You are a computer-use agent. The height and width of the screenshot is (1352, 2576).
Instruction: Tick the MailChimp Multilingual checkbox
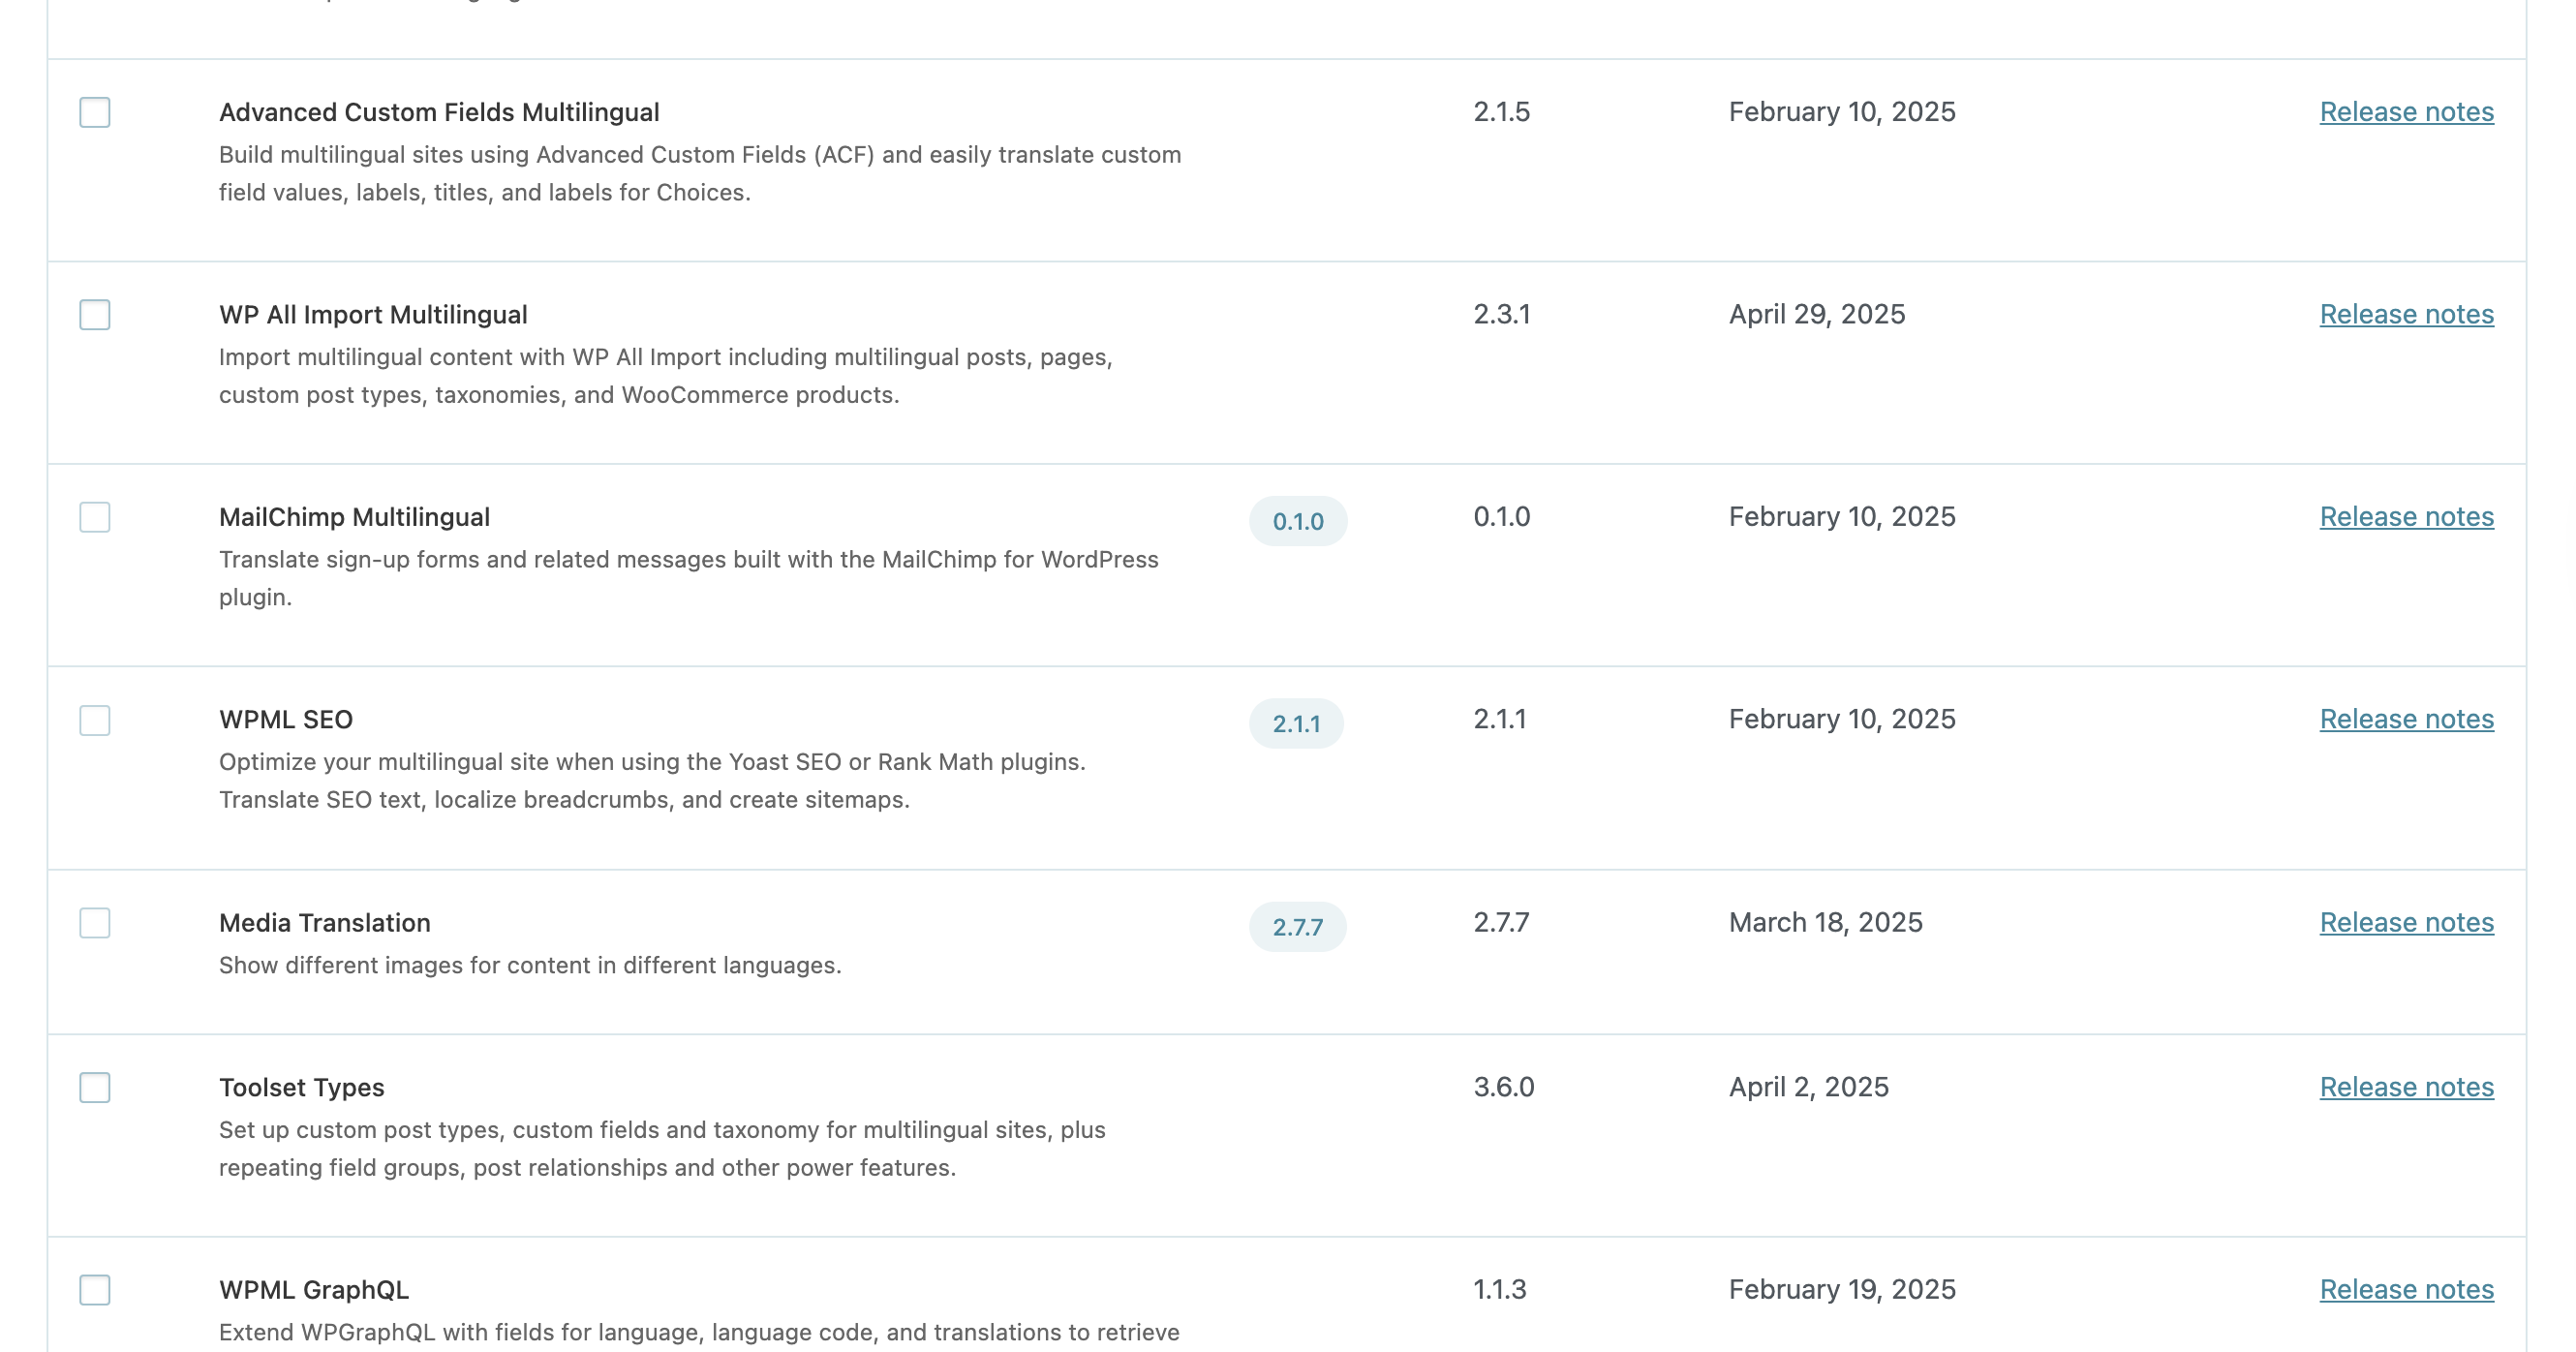coord(95,517)
